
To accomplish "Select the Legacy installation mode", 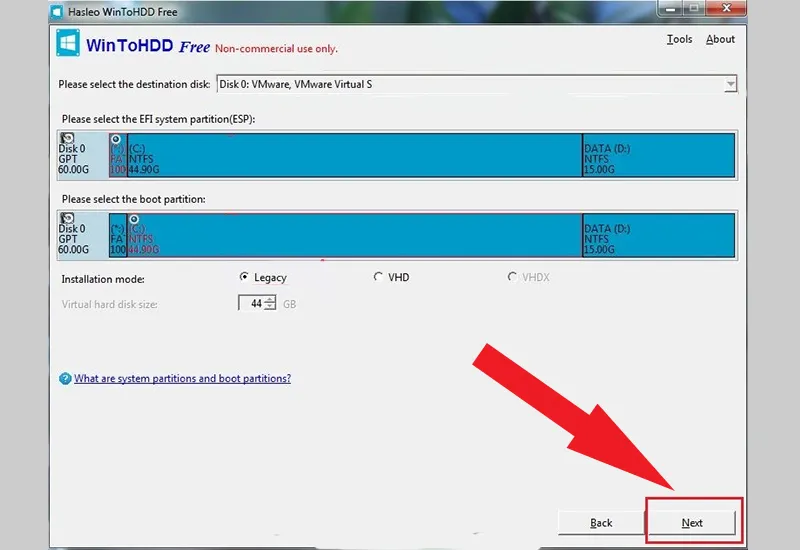I will 245,277.
